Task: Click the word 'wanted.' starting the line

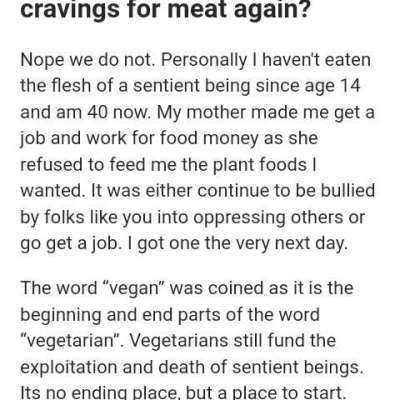Action: (x=51, y=191)
